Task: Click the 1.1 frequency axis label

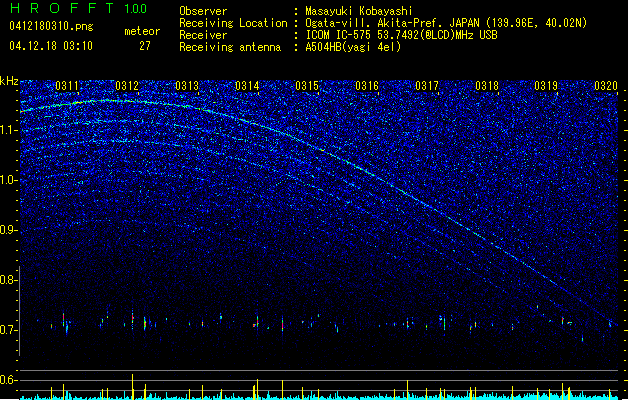Action: pos(9,130)
